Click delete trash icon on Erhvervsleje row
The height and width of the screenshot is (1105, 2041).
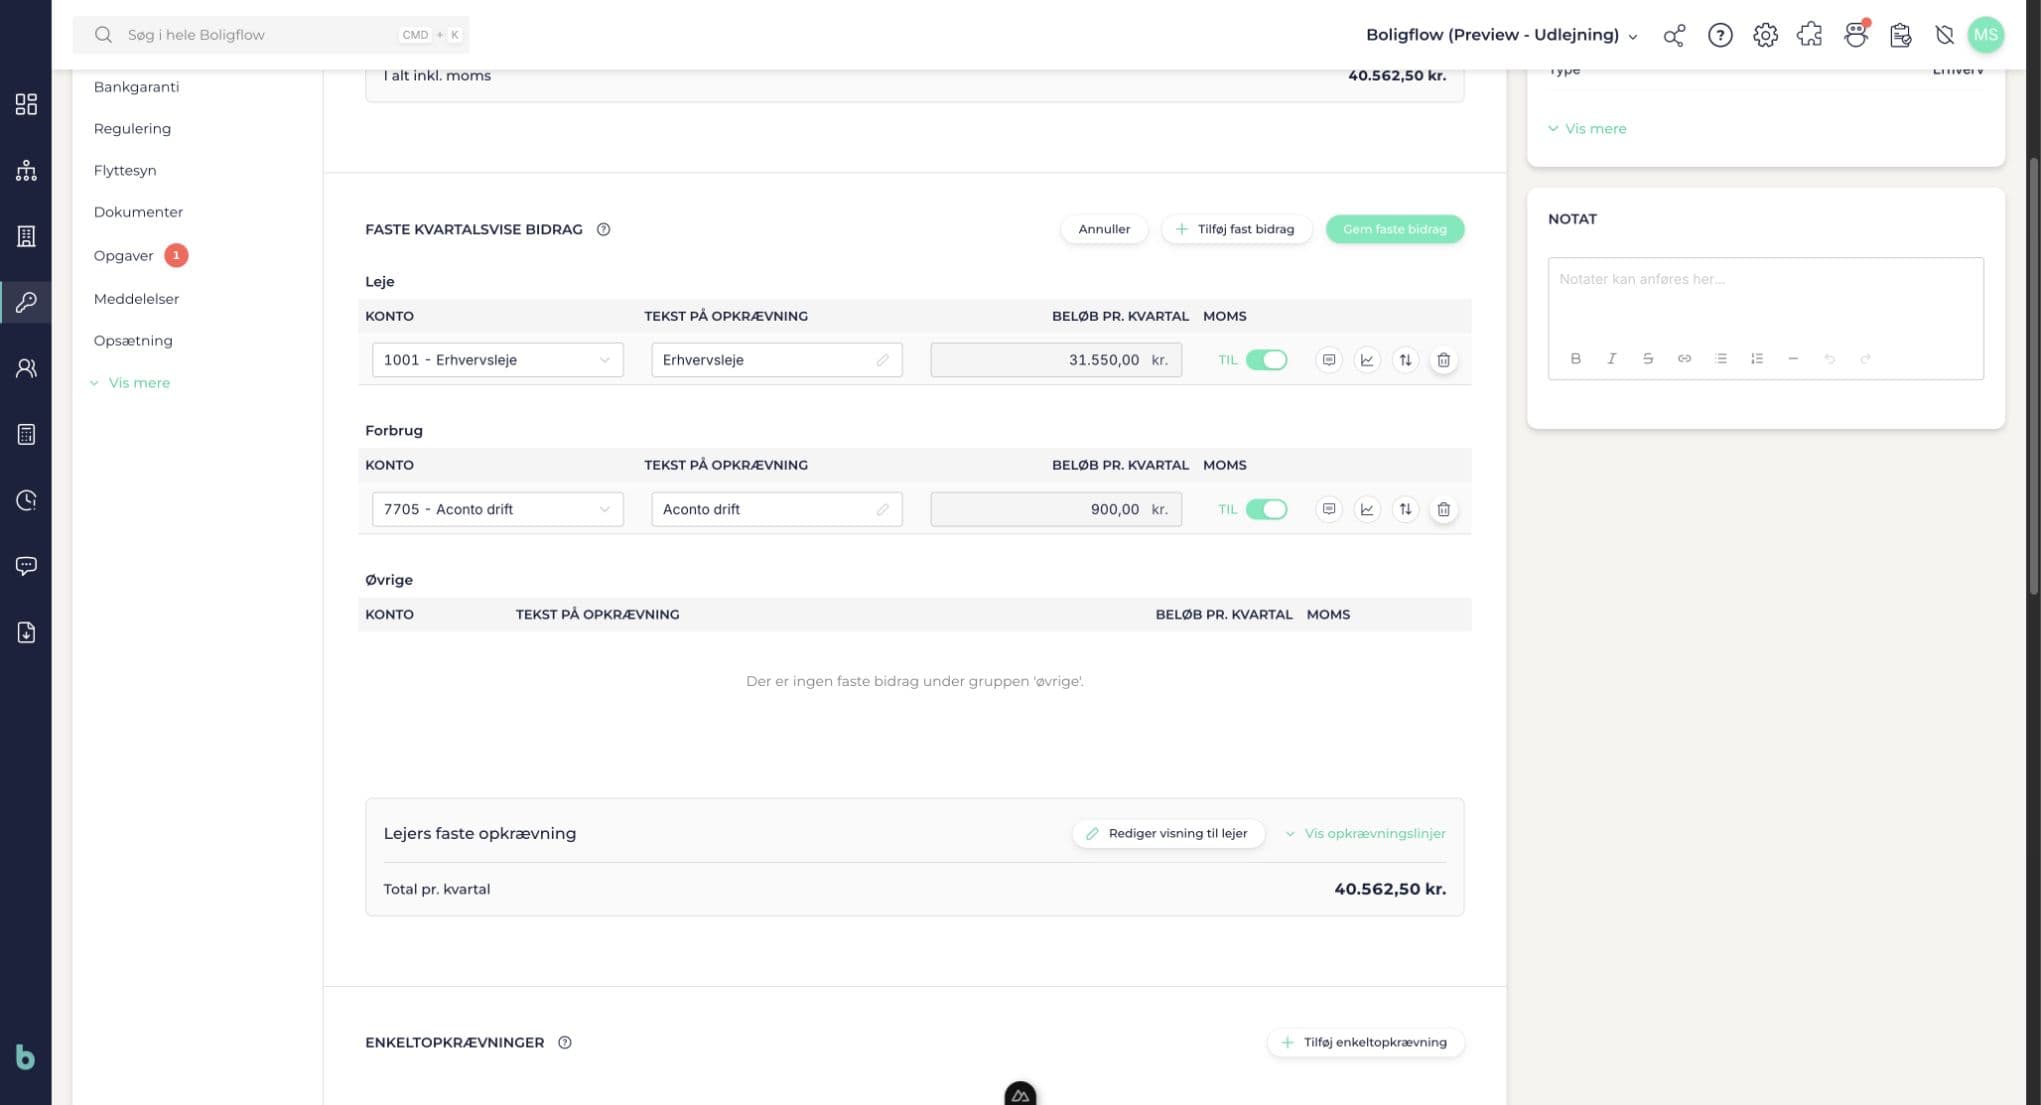(x=1443, y=360)
